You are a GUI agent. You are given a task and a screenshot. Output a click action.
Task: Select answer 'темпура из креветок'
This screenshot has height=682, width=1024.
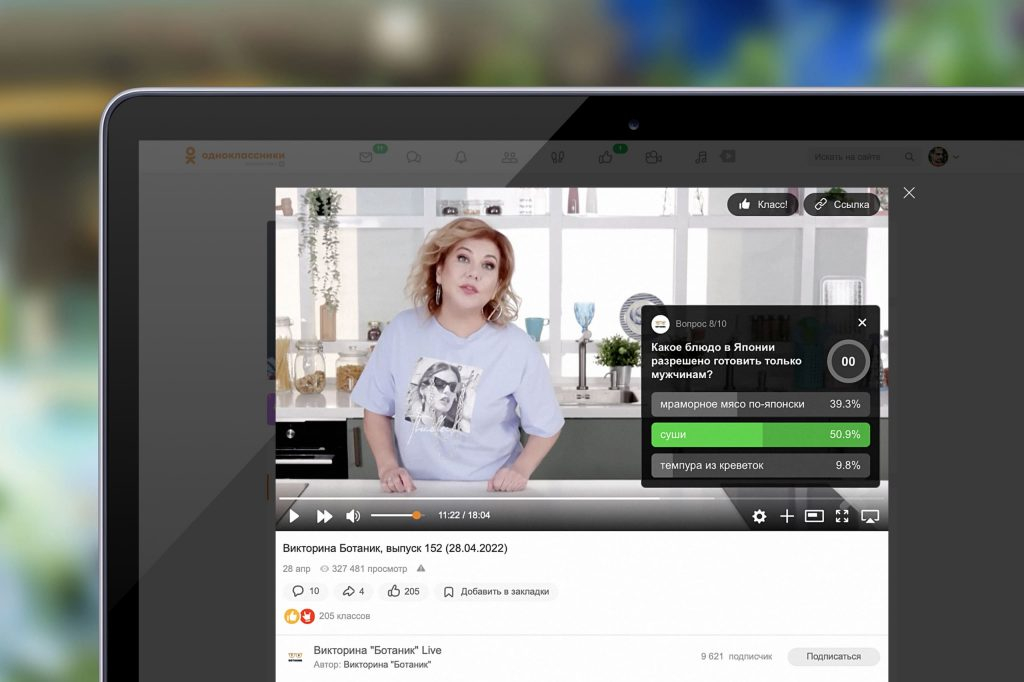point(760,466)
